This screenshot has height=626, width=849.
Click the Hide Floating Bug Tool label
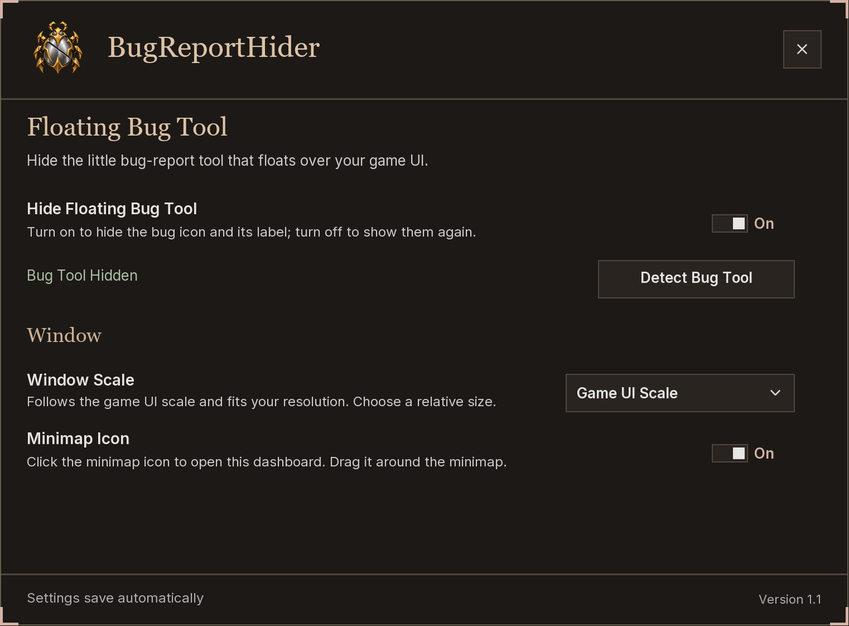click(x=112, y=208)
